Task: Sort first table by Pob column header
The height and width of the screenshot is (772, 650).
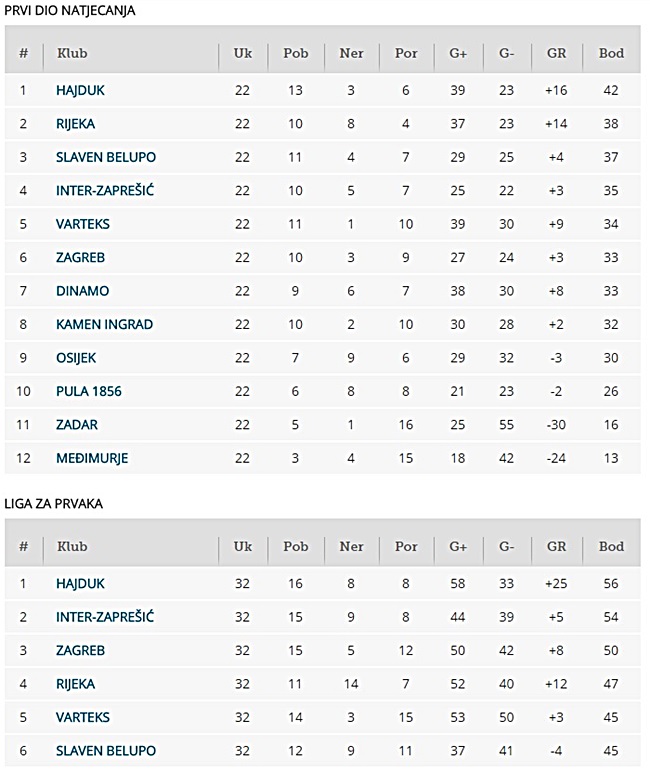Action: [295, 53]
